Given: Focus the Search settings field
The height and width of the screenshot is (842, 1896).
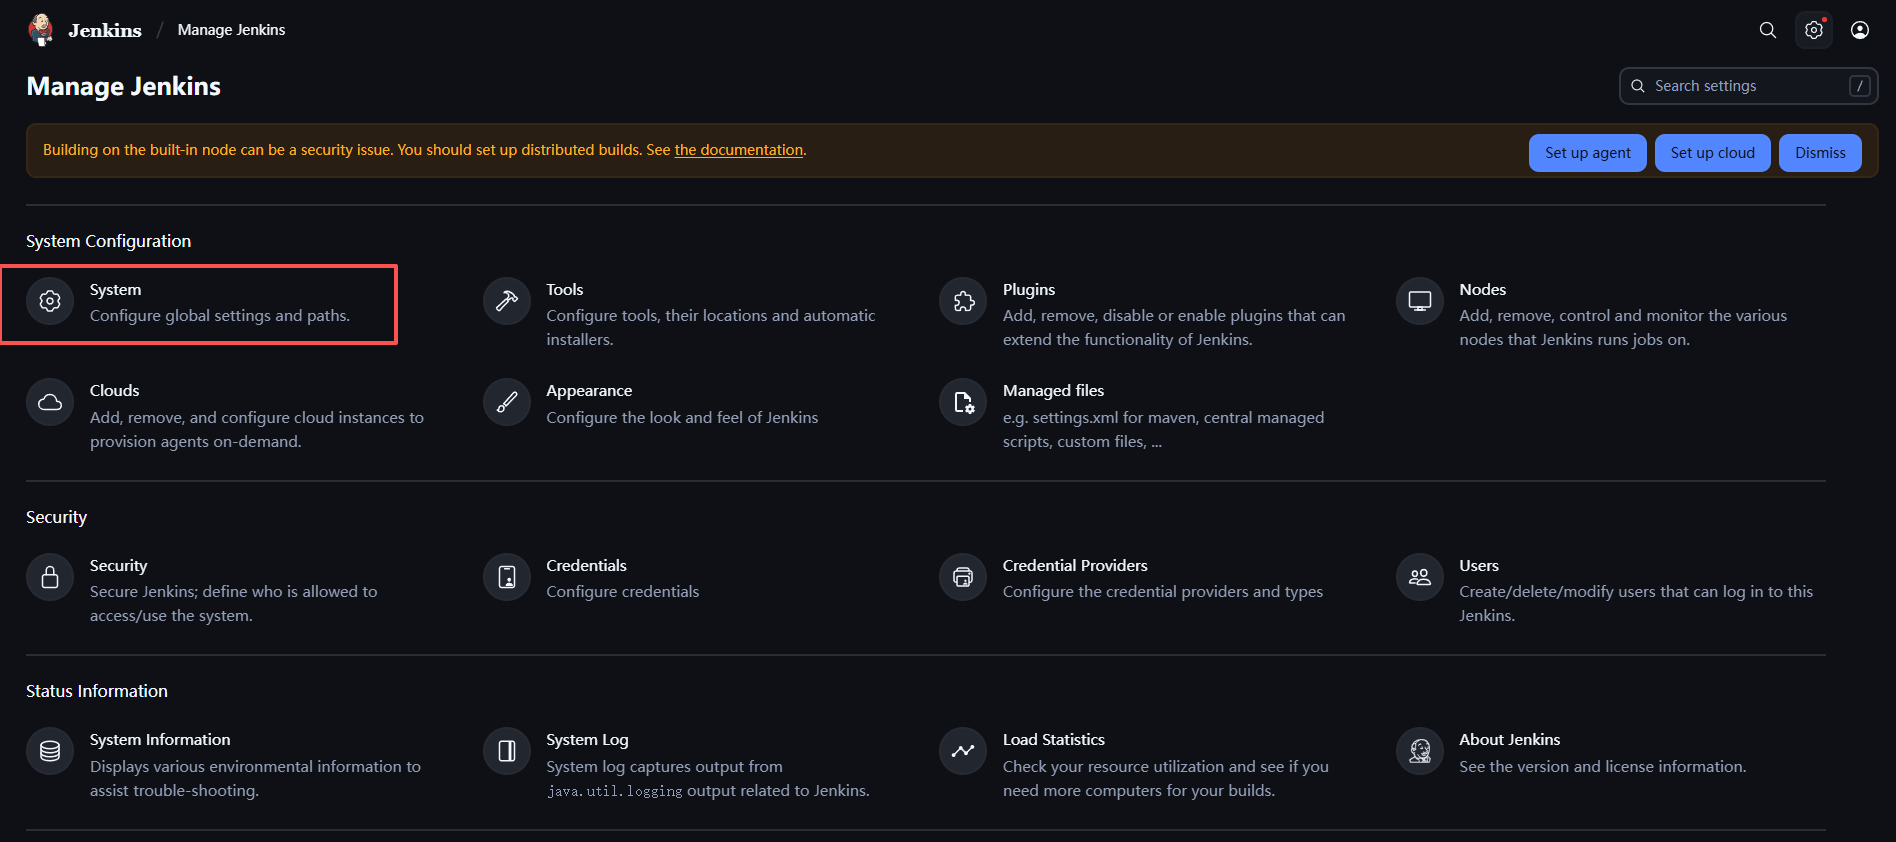Looking at the screenshot, I should tap(1747, 86).
